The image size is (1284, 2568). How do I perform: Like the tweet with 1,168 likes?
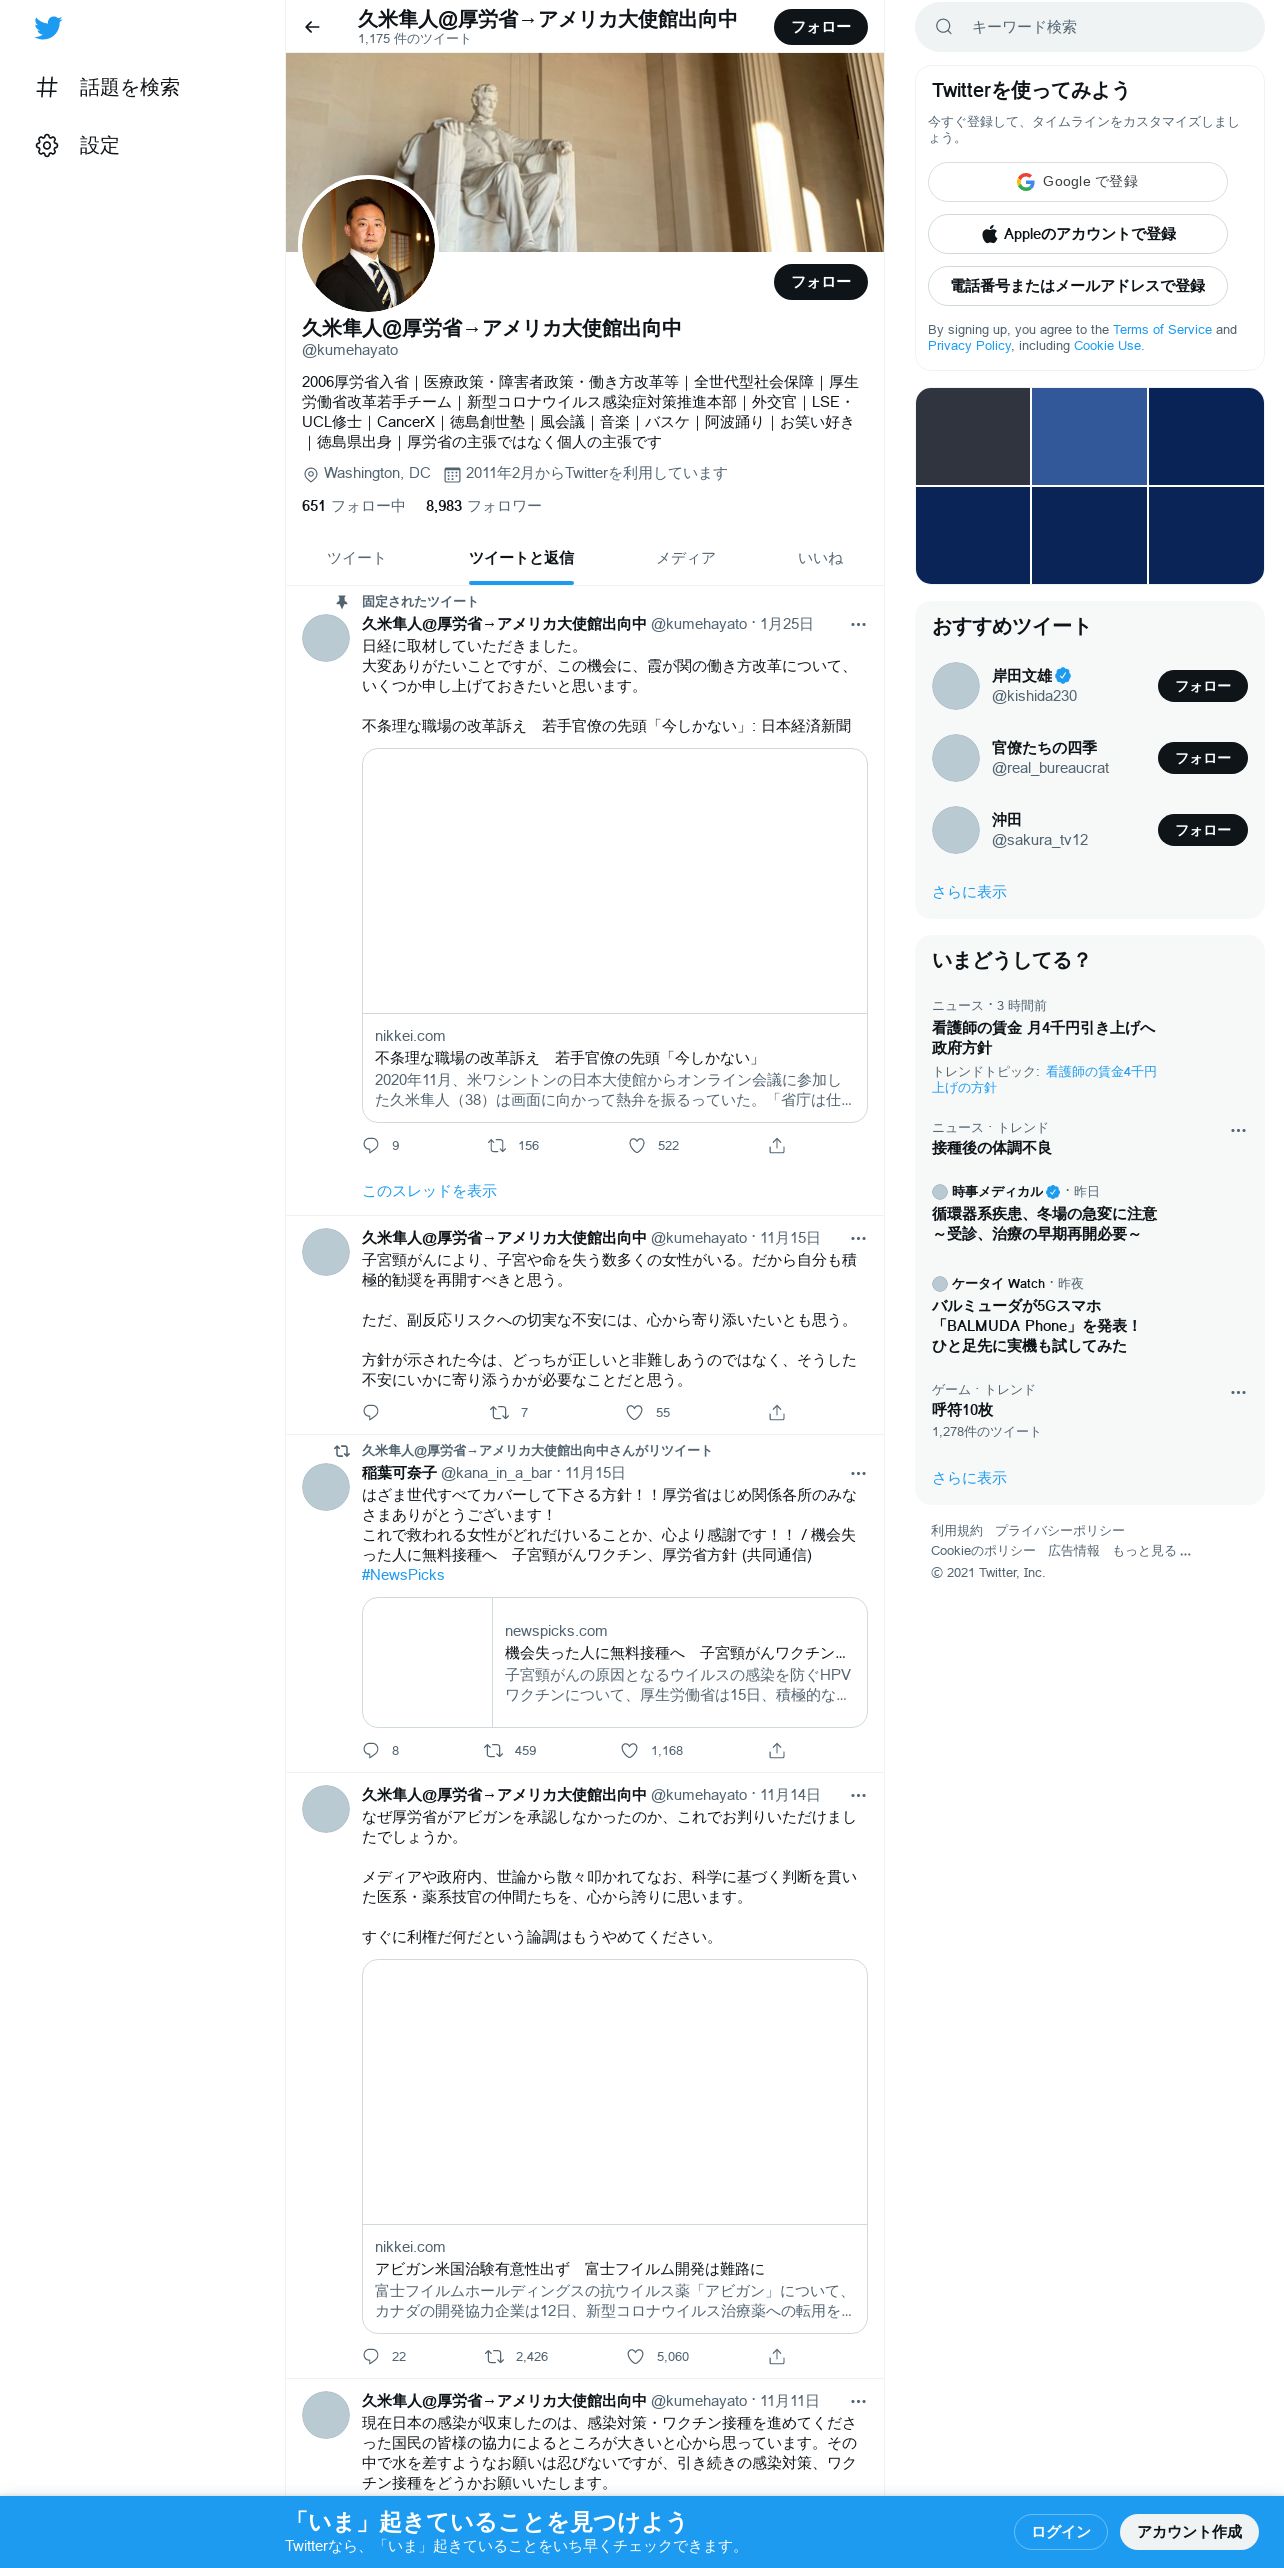pyautogui.click(x=629, y=1751)
